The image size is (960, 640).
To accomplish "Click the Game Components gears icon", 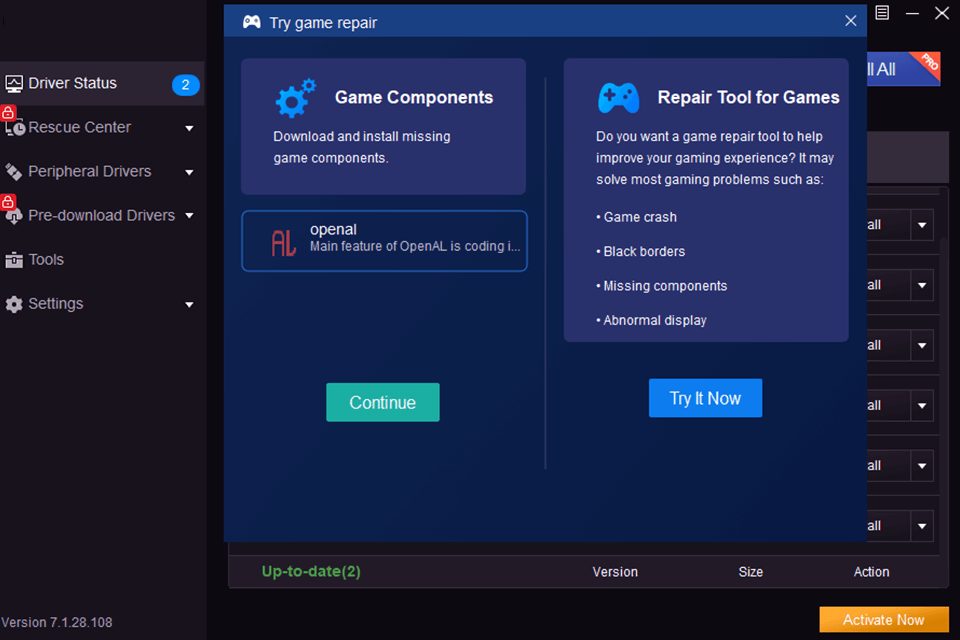I will (x=295, y=98).
